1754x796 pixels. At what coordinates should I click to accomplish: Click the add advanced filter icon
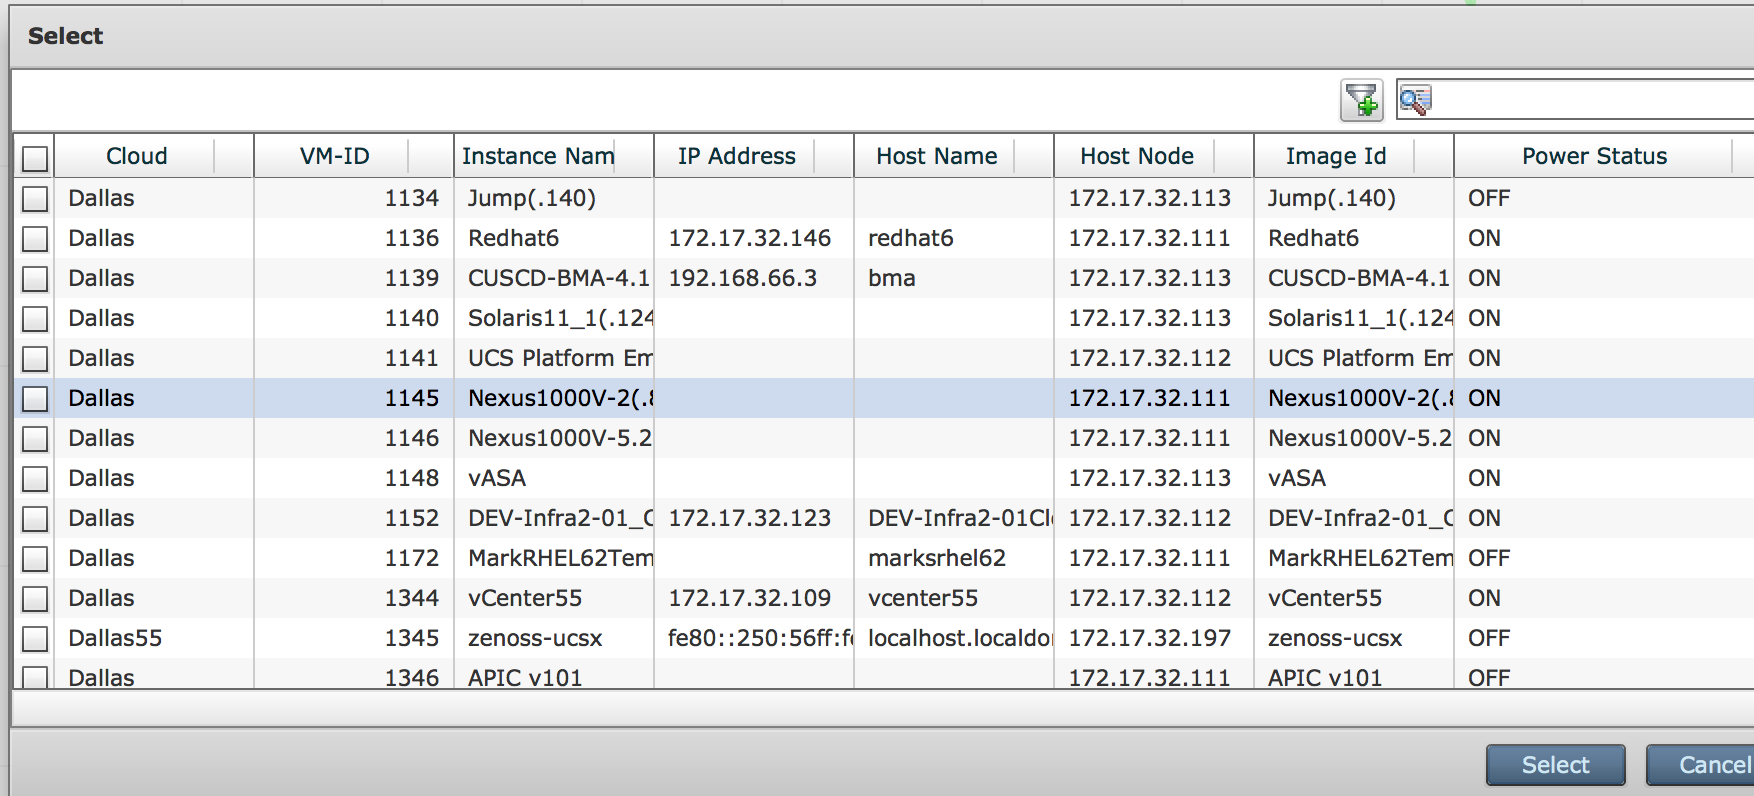[1361, 100]
